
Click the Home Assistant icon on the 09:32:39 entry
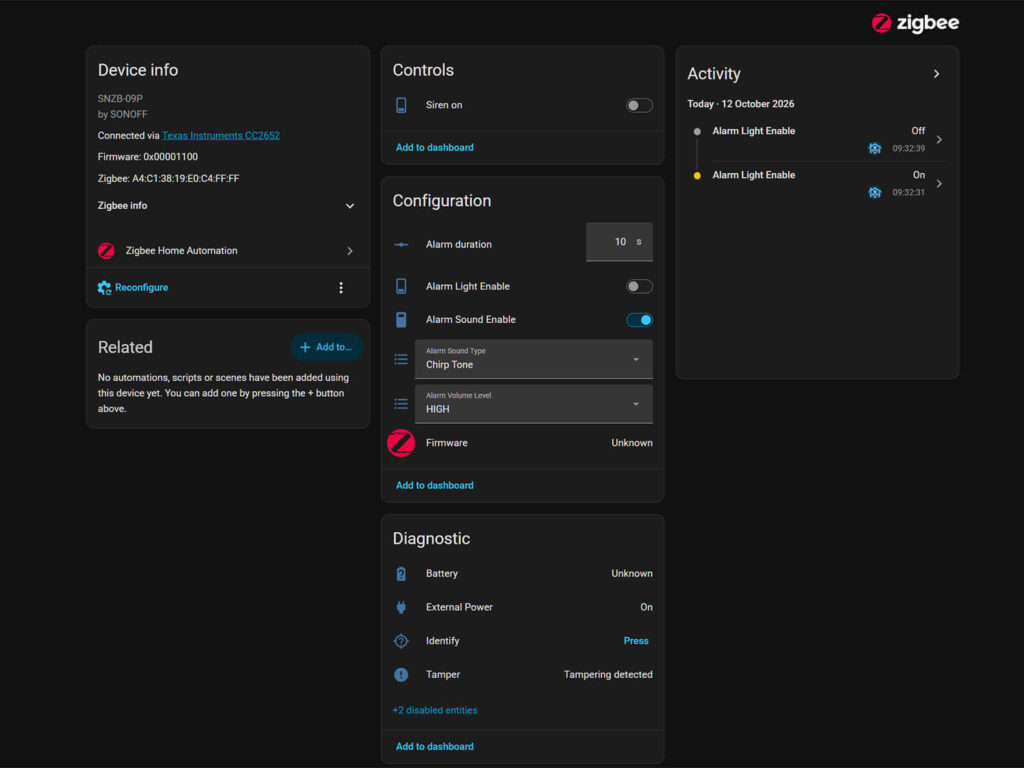[874, 148]
